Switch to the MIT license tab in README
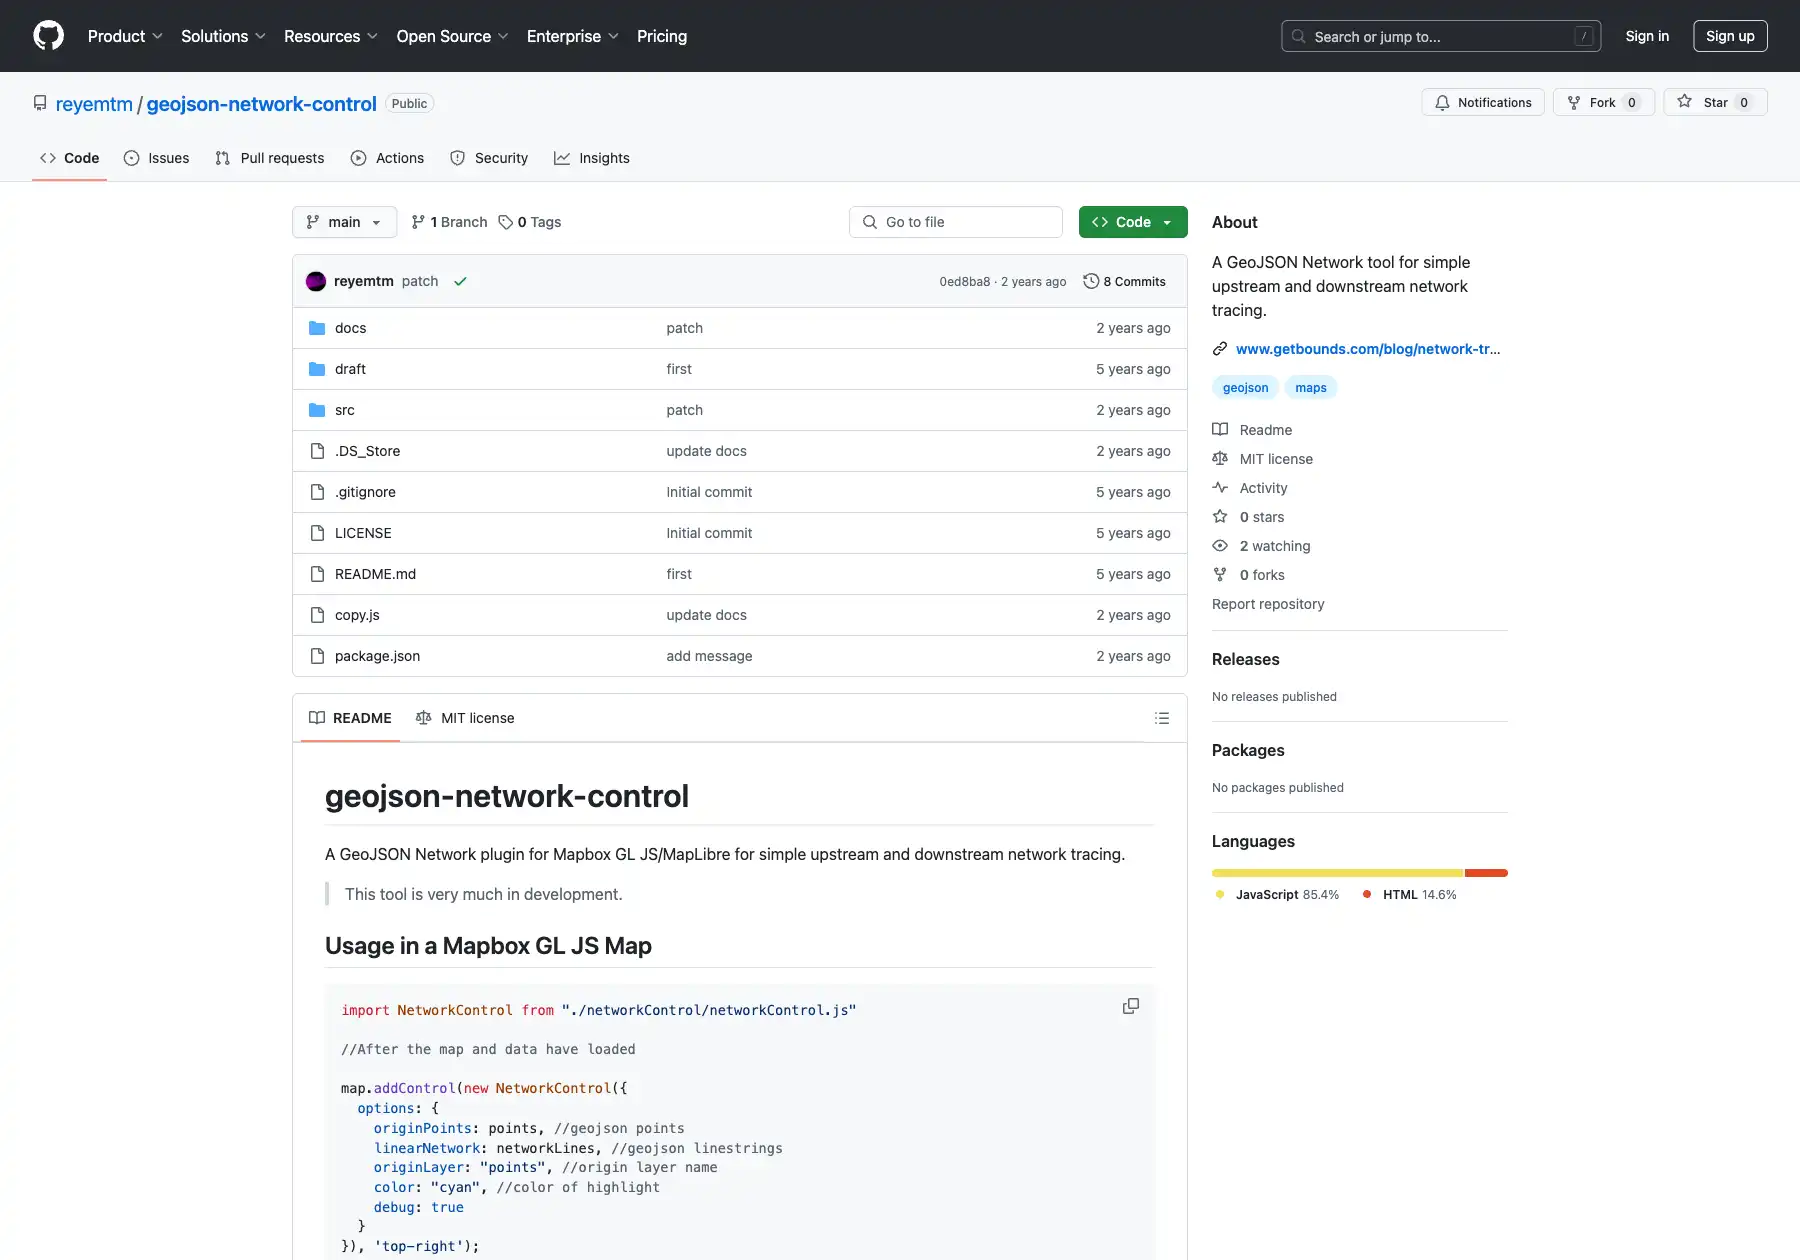Screen dimensions: 1800x1260 465,718
